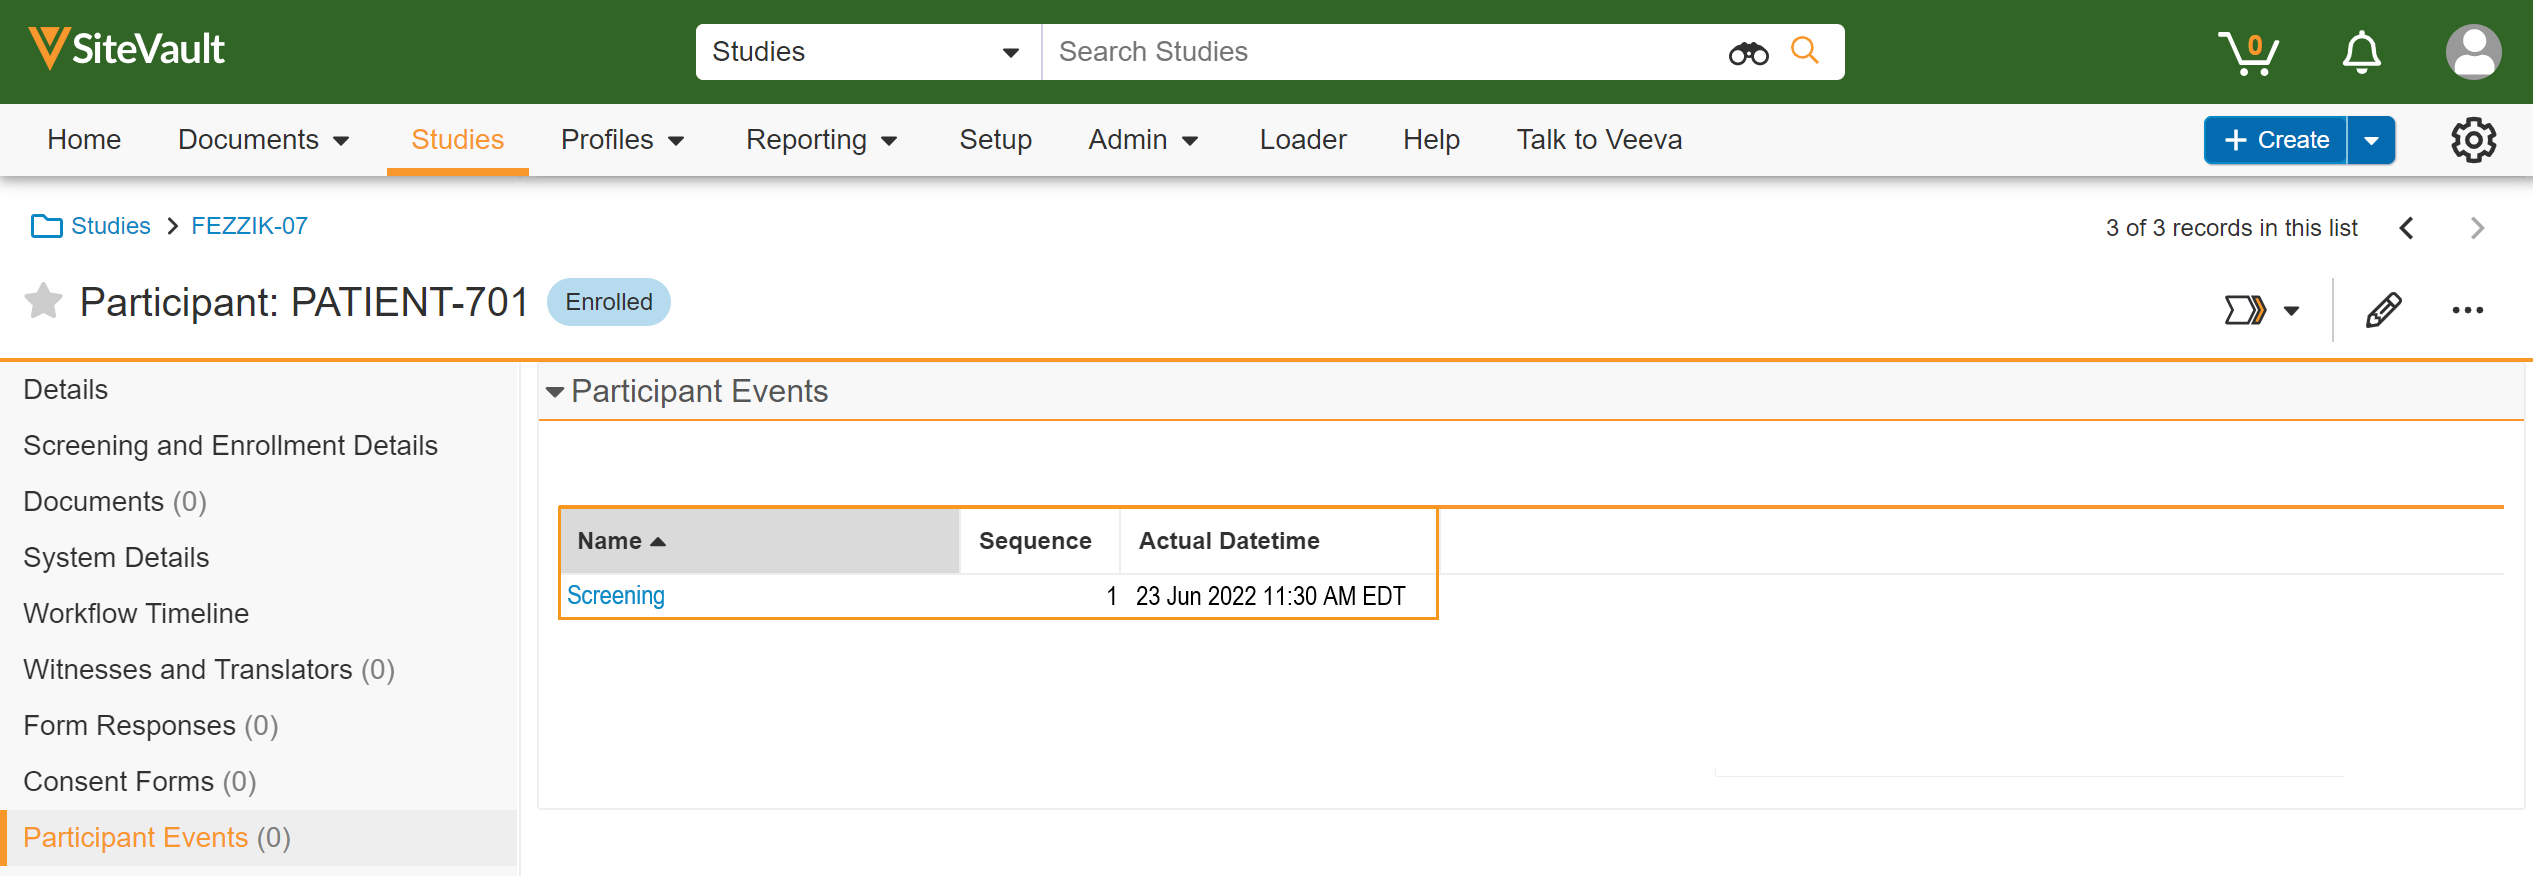This screenshot has height=876, width=2533.
Task: Collapse the Participant Events section
Action: tap(555, 392)
